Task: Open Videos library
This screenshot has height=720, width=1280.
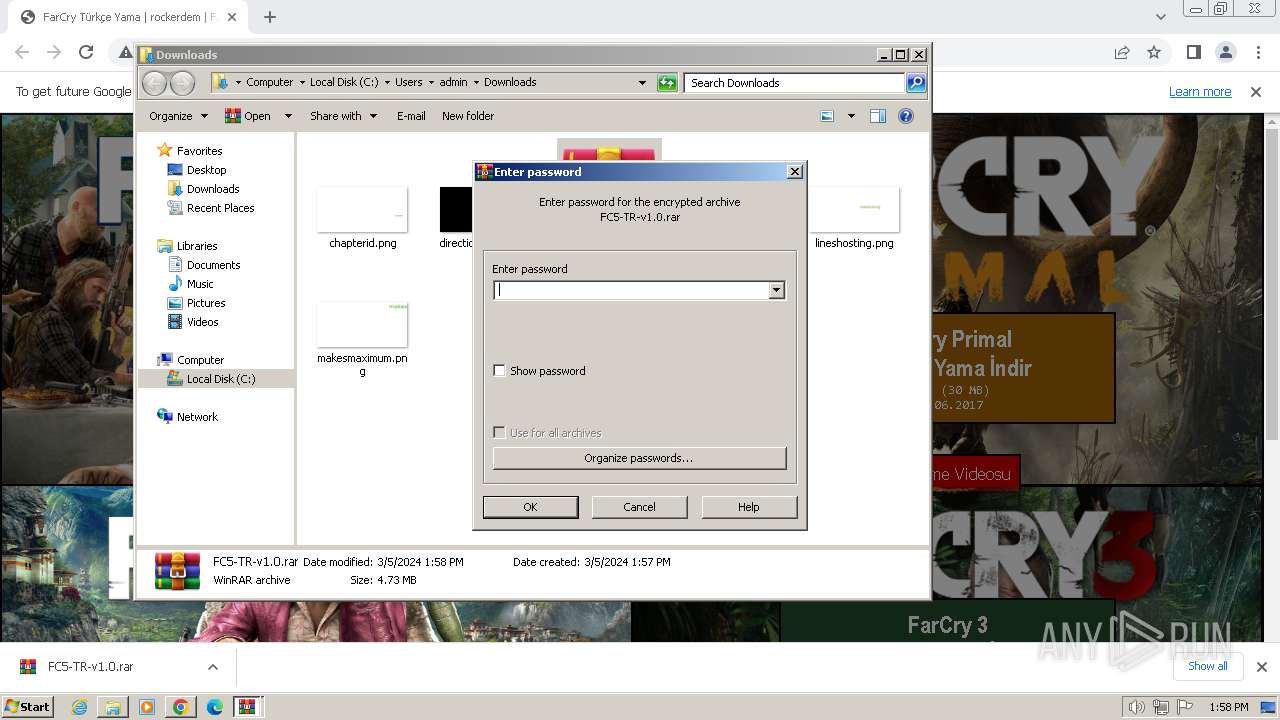Action: [202, 322]
